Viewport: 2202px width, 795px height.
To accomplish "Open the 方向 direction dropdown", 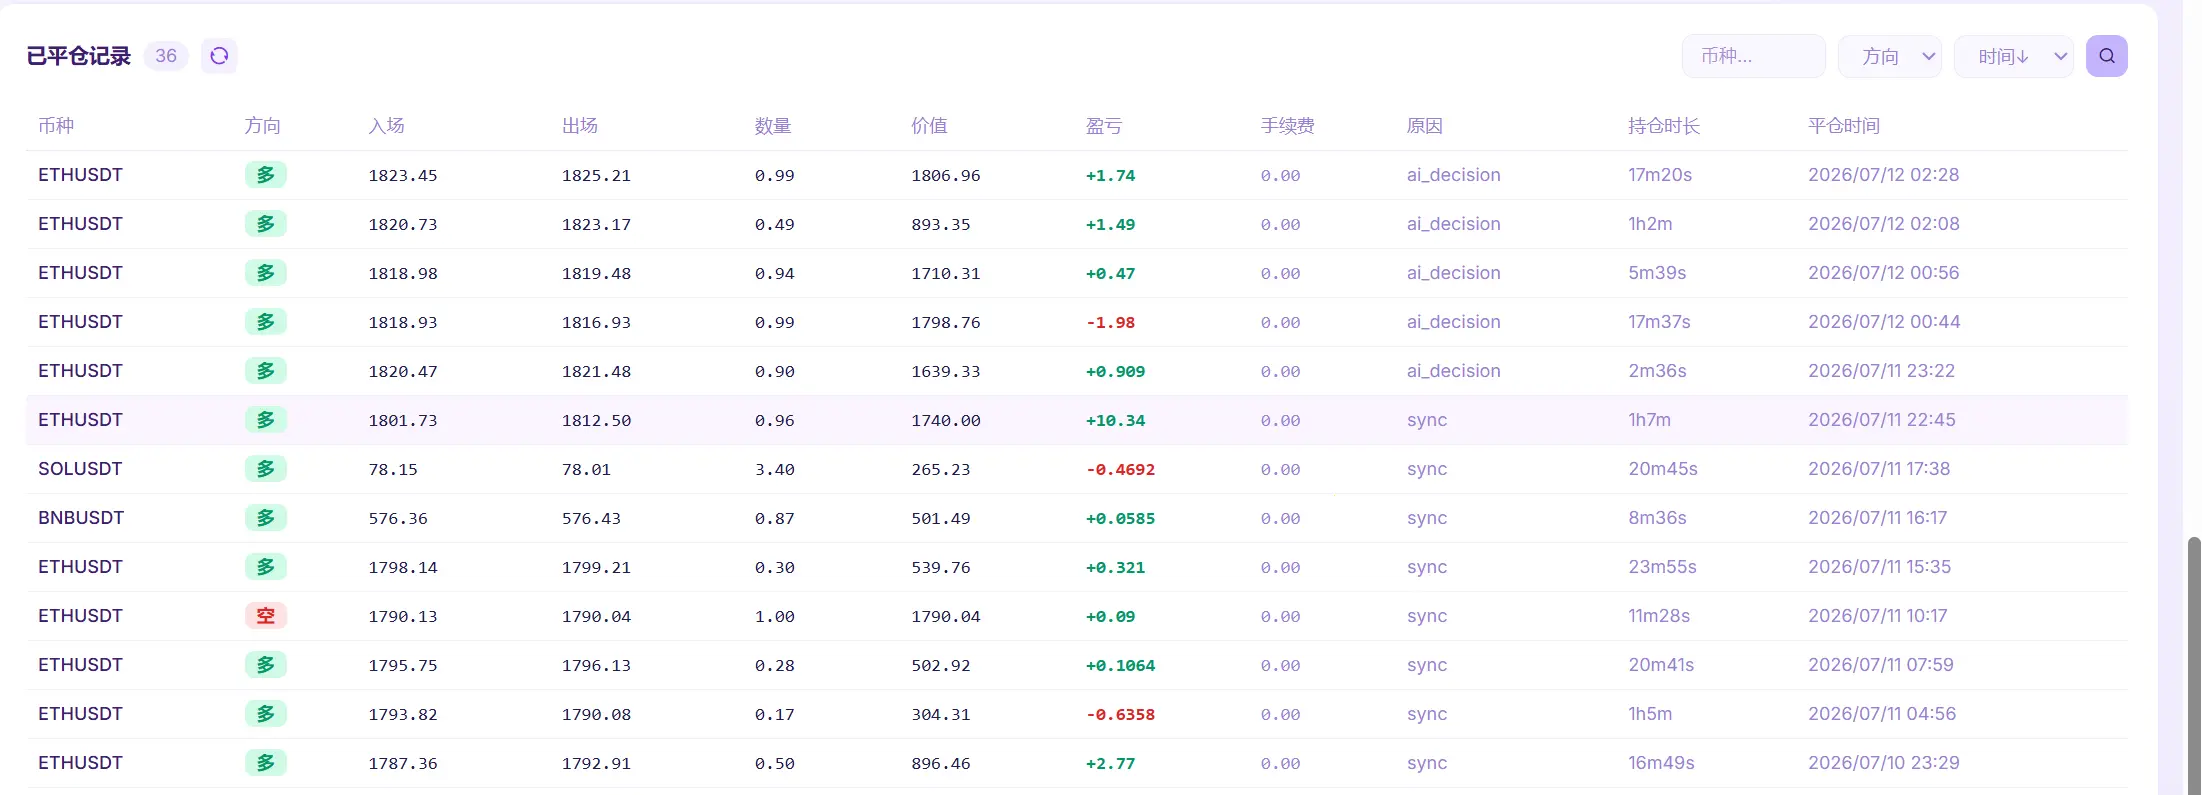I will pyautogui.click(x=1889, y=56).
